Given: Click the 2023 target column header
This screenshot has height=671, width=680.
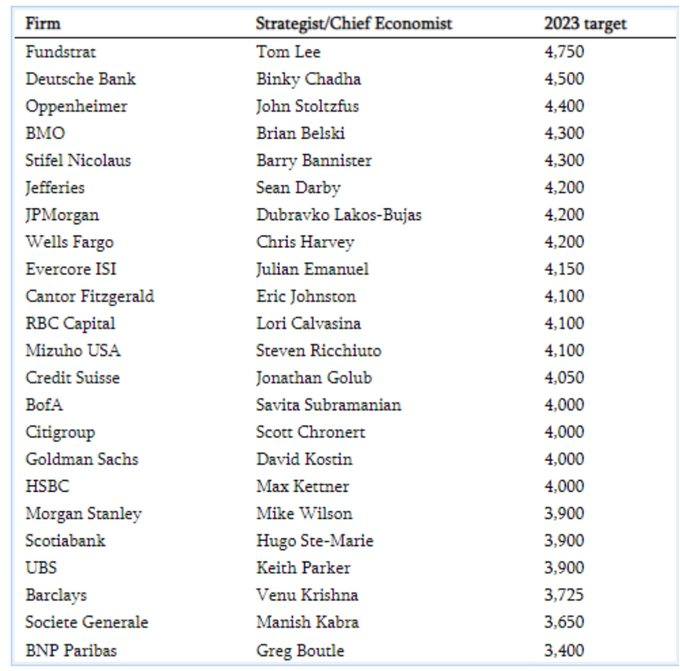Looking at the screenshot, I should [x=585, y=24].
